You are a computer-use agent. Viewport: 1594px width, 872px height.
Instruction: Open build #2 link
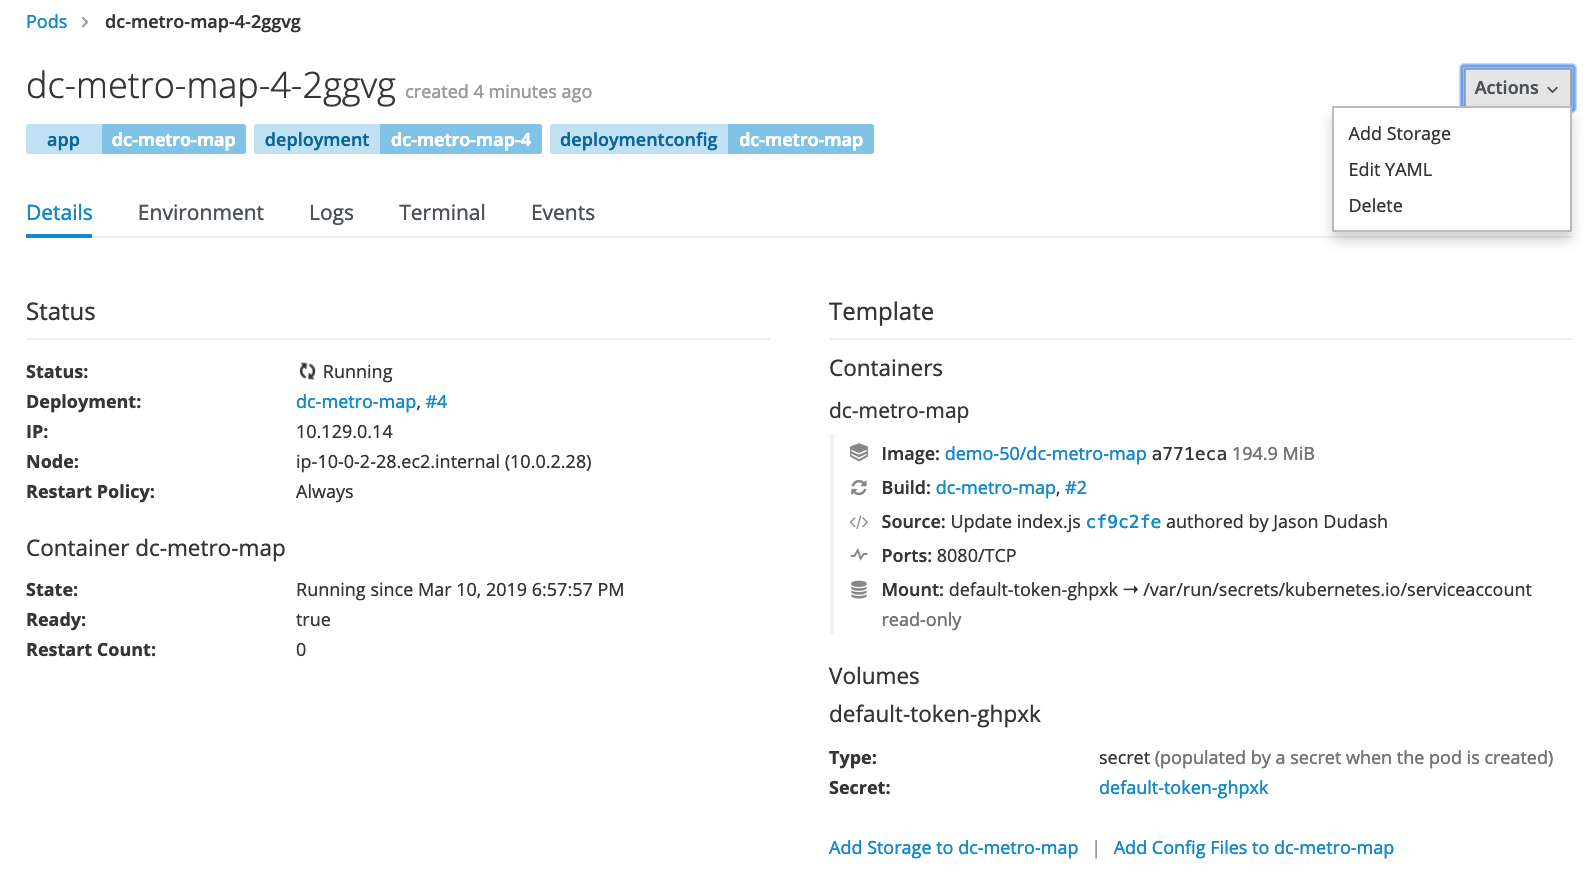[x=1076, y=487]
